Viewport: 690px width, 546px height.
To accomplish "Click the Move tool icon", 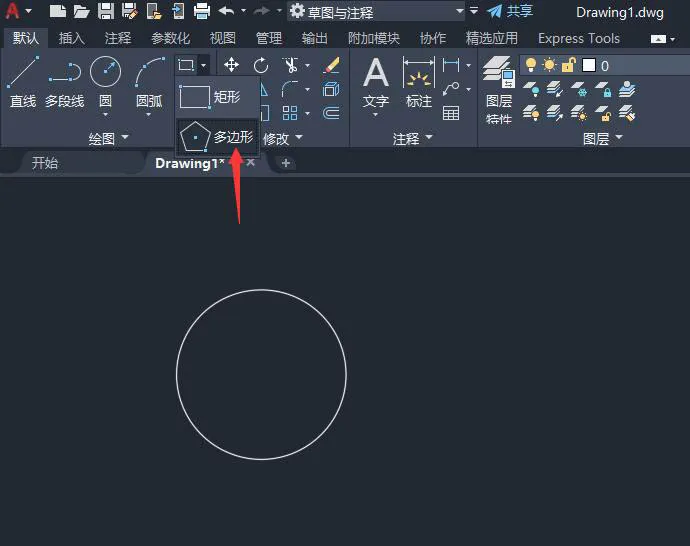I will 231,65.
